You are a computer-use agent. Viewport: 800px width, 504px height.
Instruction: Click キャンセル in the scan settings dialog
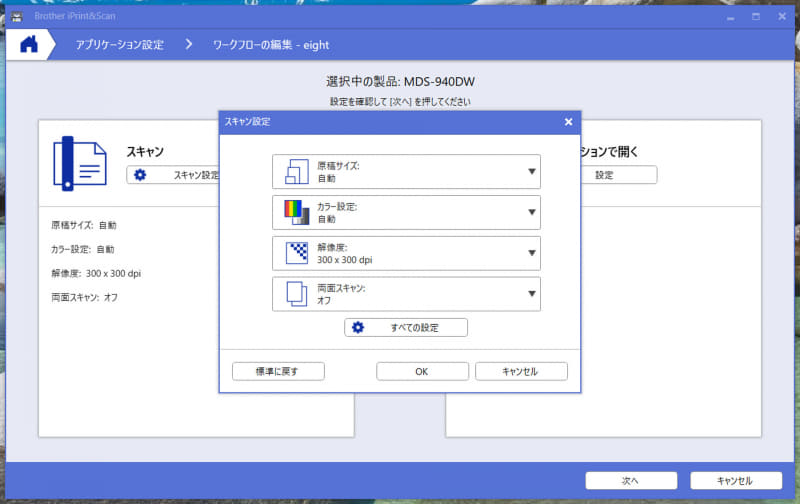pos(521,371)
